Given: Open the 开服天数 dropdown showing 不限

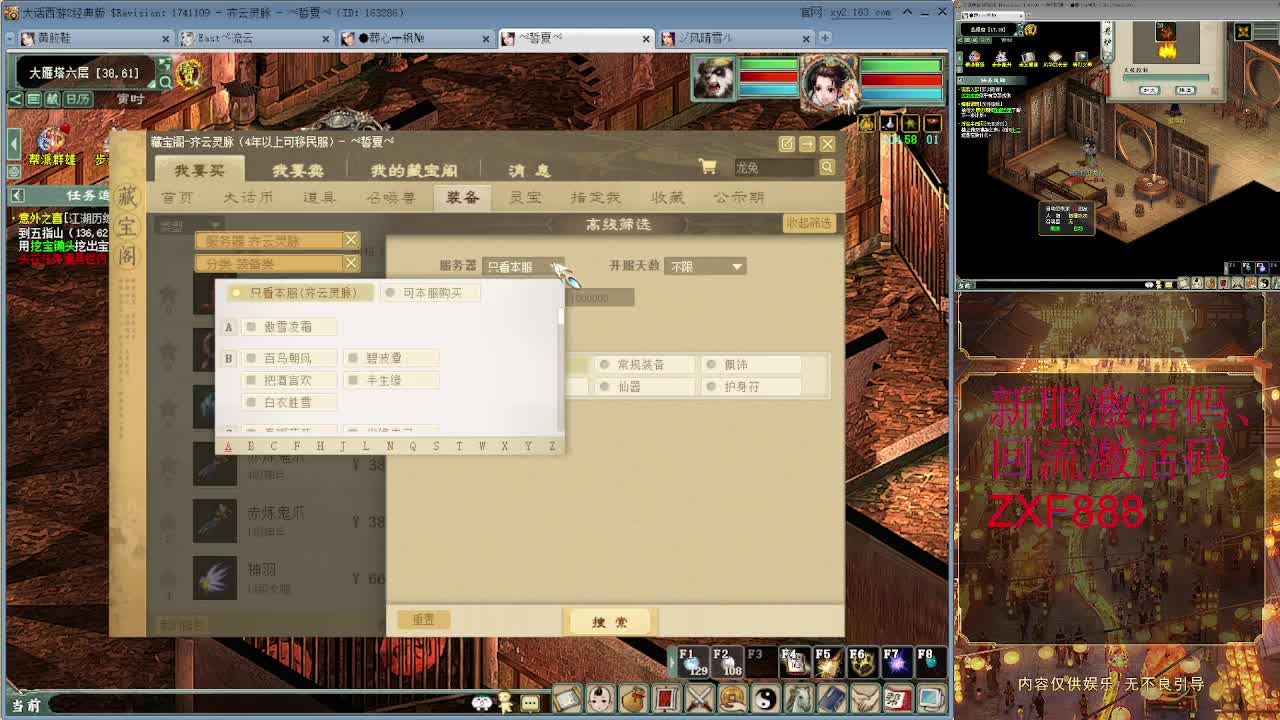Looking at the screenshot, I should click(x=705, y=267).
